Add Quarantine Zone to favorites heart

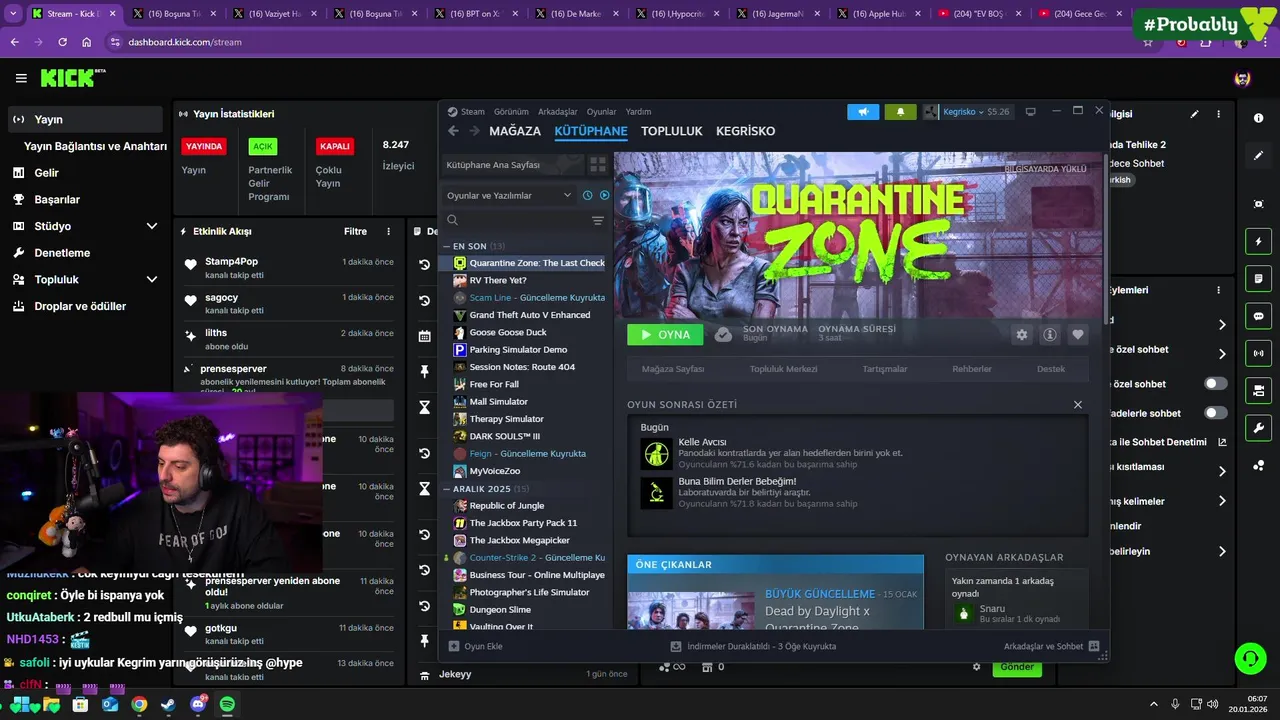[1077, 335]
